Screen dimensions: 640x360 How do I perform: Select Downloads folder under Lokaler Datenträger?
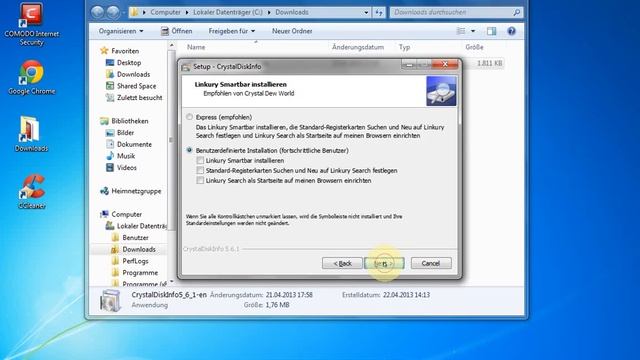point(139,249)
